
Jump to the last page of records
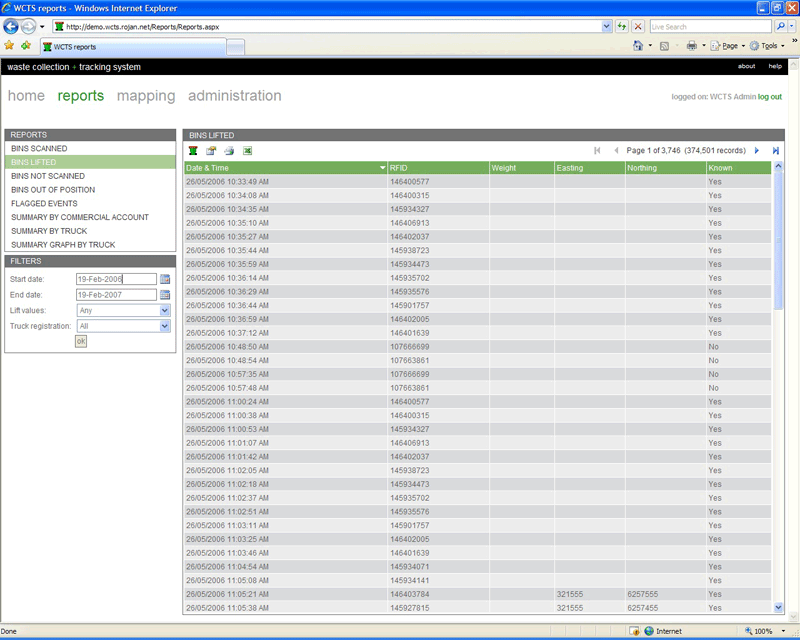point(776,151)
